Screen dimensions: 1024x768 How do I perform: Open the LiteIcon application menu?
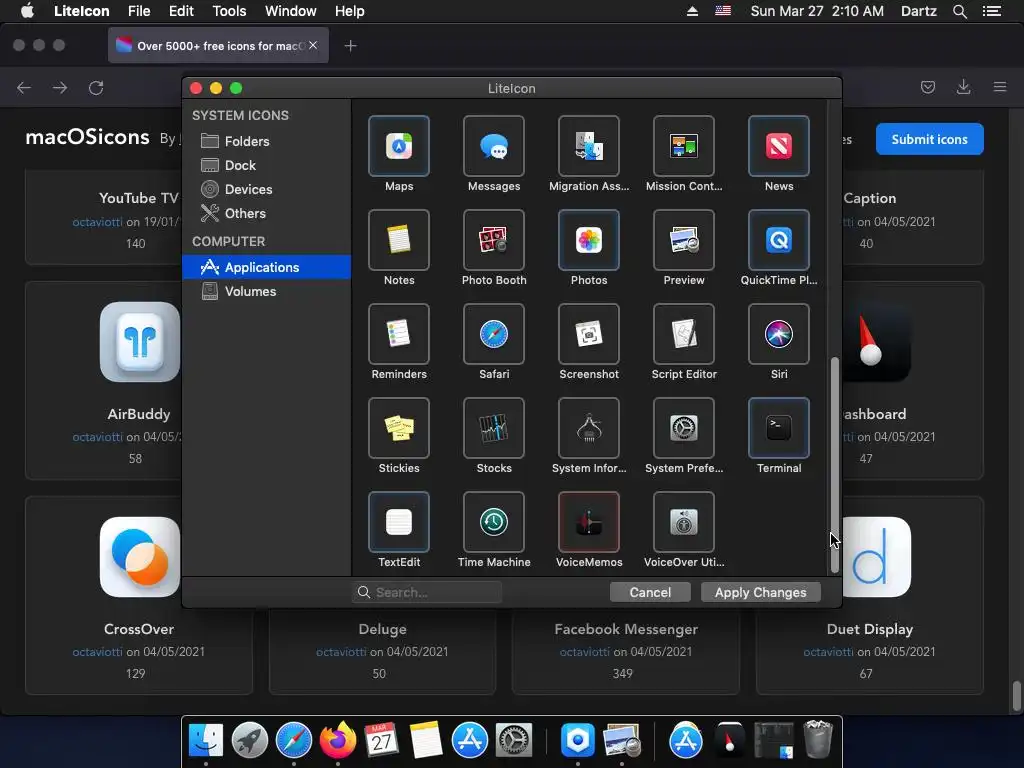tap(82, 11)
